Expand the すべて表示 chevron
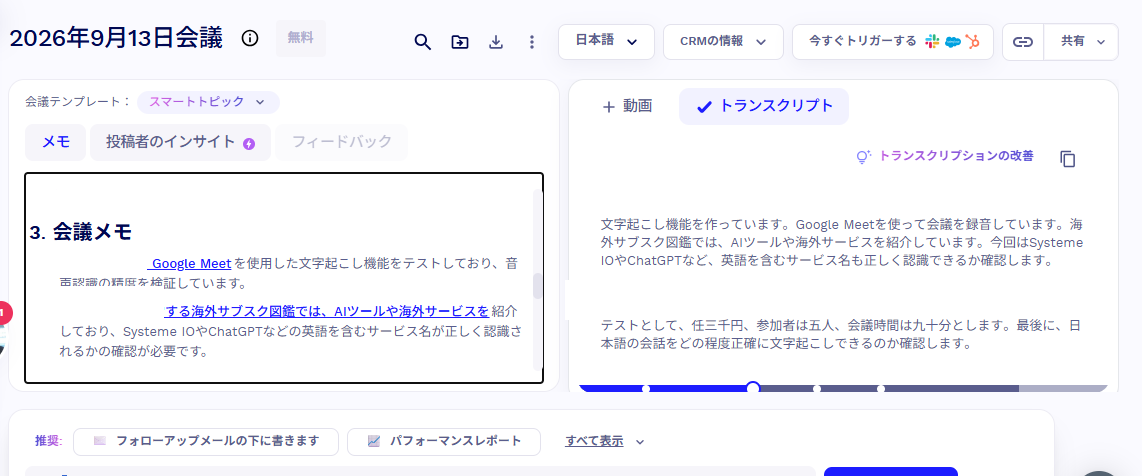This screenshot has height=476, width=1142. (640, 442)
